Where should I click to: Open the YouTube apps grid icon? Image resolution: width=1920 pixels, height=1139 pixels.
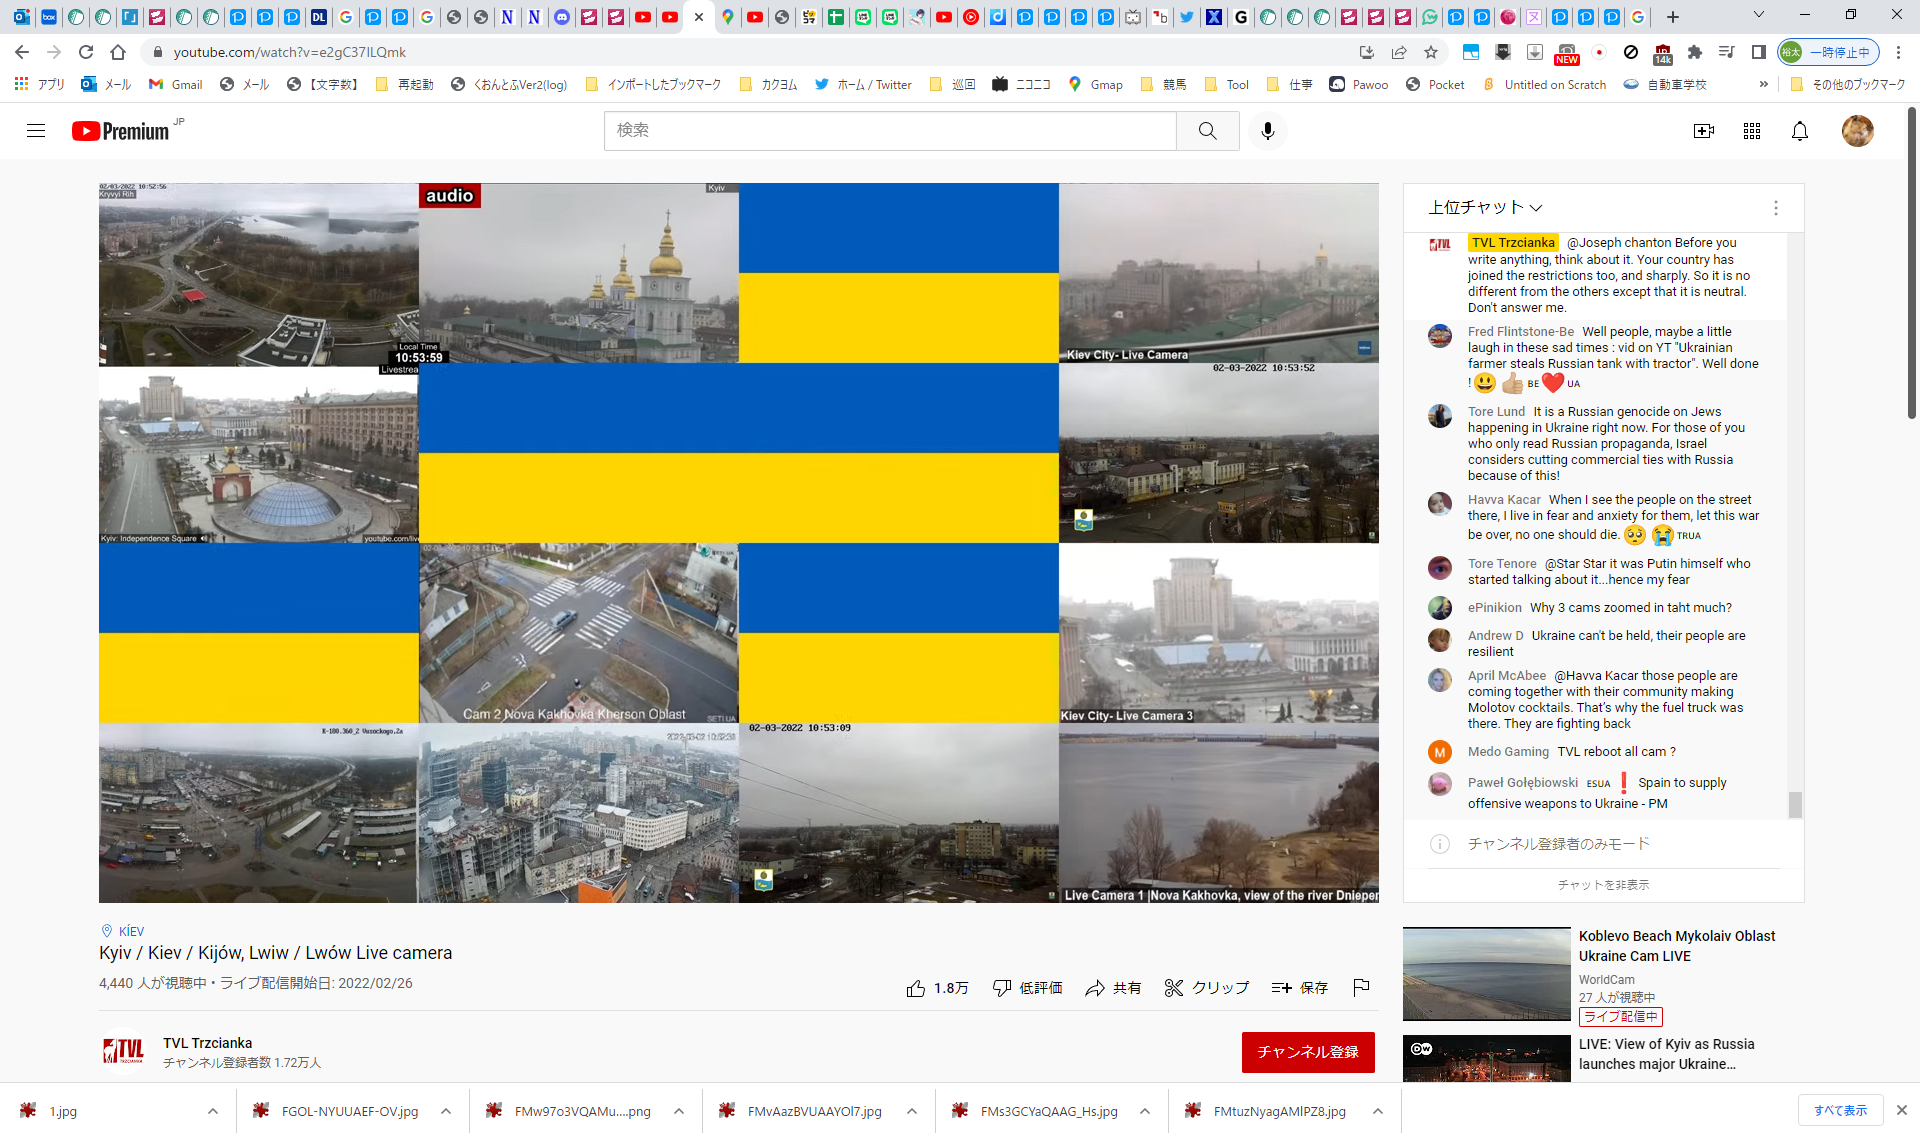pyautogui.click(x=1751, y=131)
